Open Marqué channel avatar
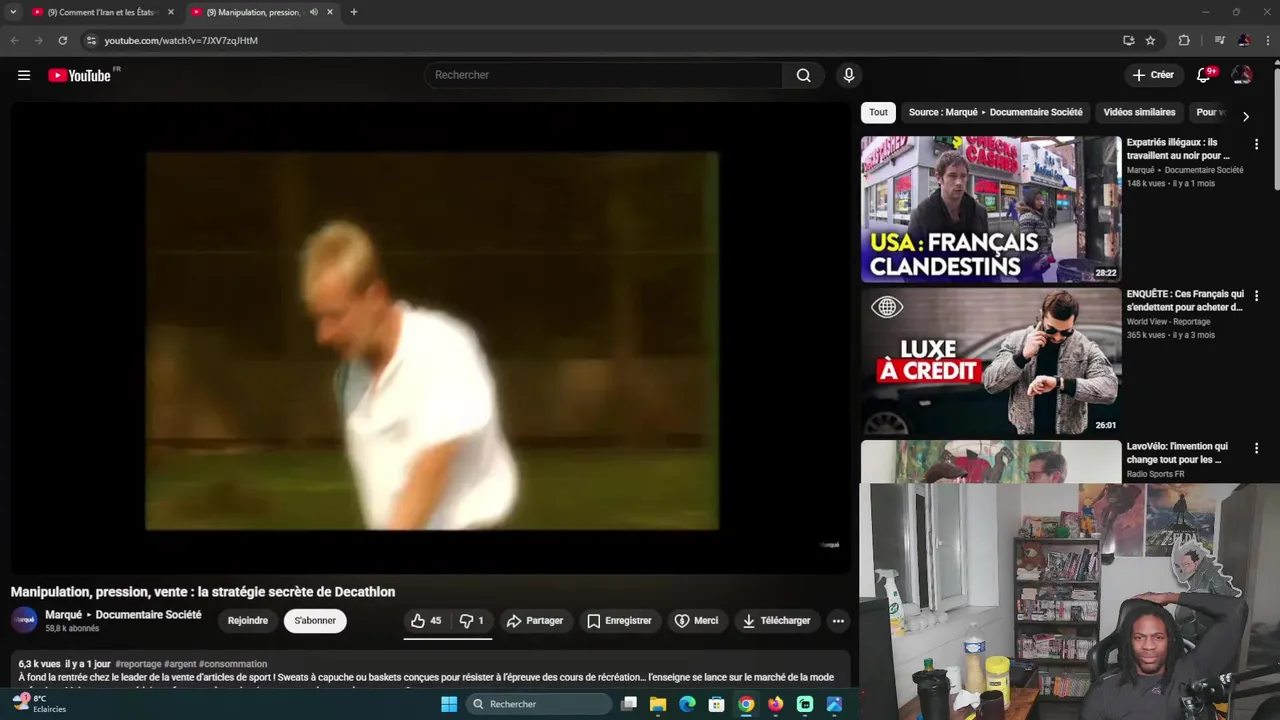 25,620
